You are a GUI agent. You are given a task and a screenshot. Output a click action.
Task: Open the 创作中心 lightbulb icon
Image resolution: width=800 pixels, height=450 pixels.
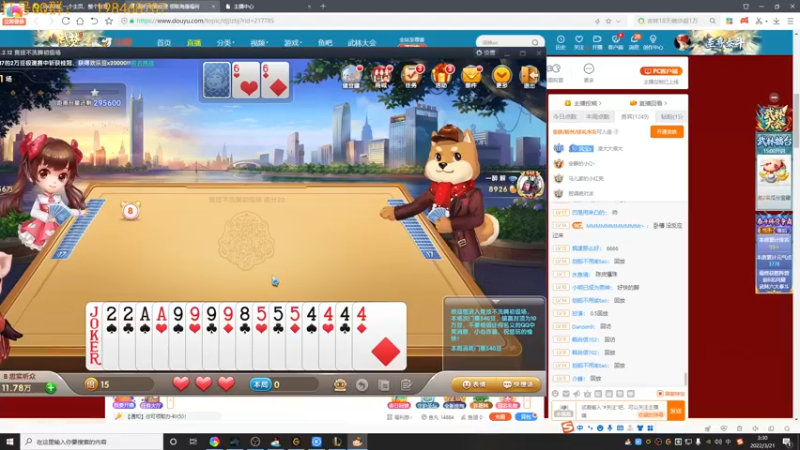click(x=653, y=42)
